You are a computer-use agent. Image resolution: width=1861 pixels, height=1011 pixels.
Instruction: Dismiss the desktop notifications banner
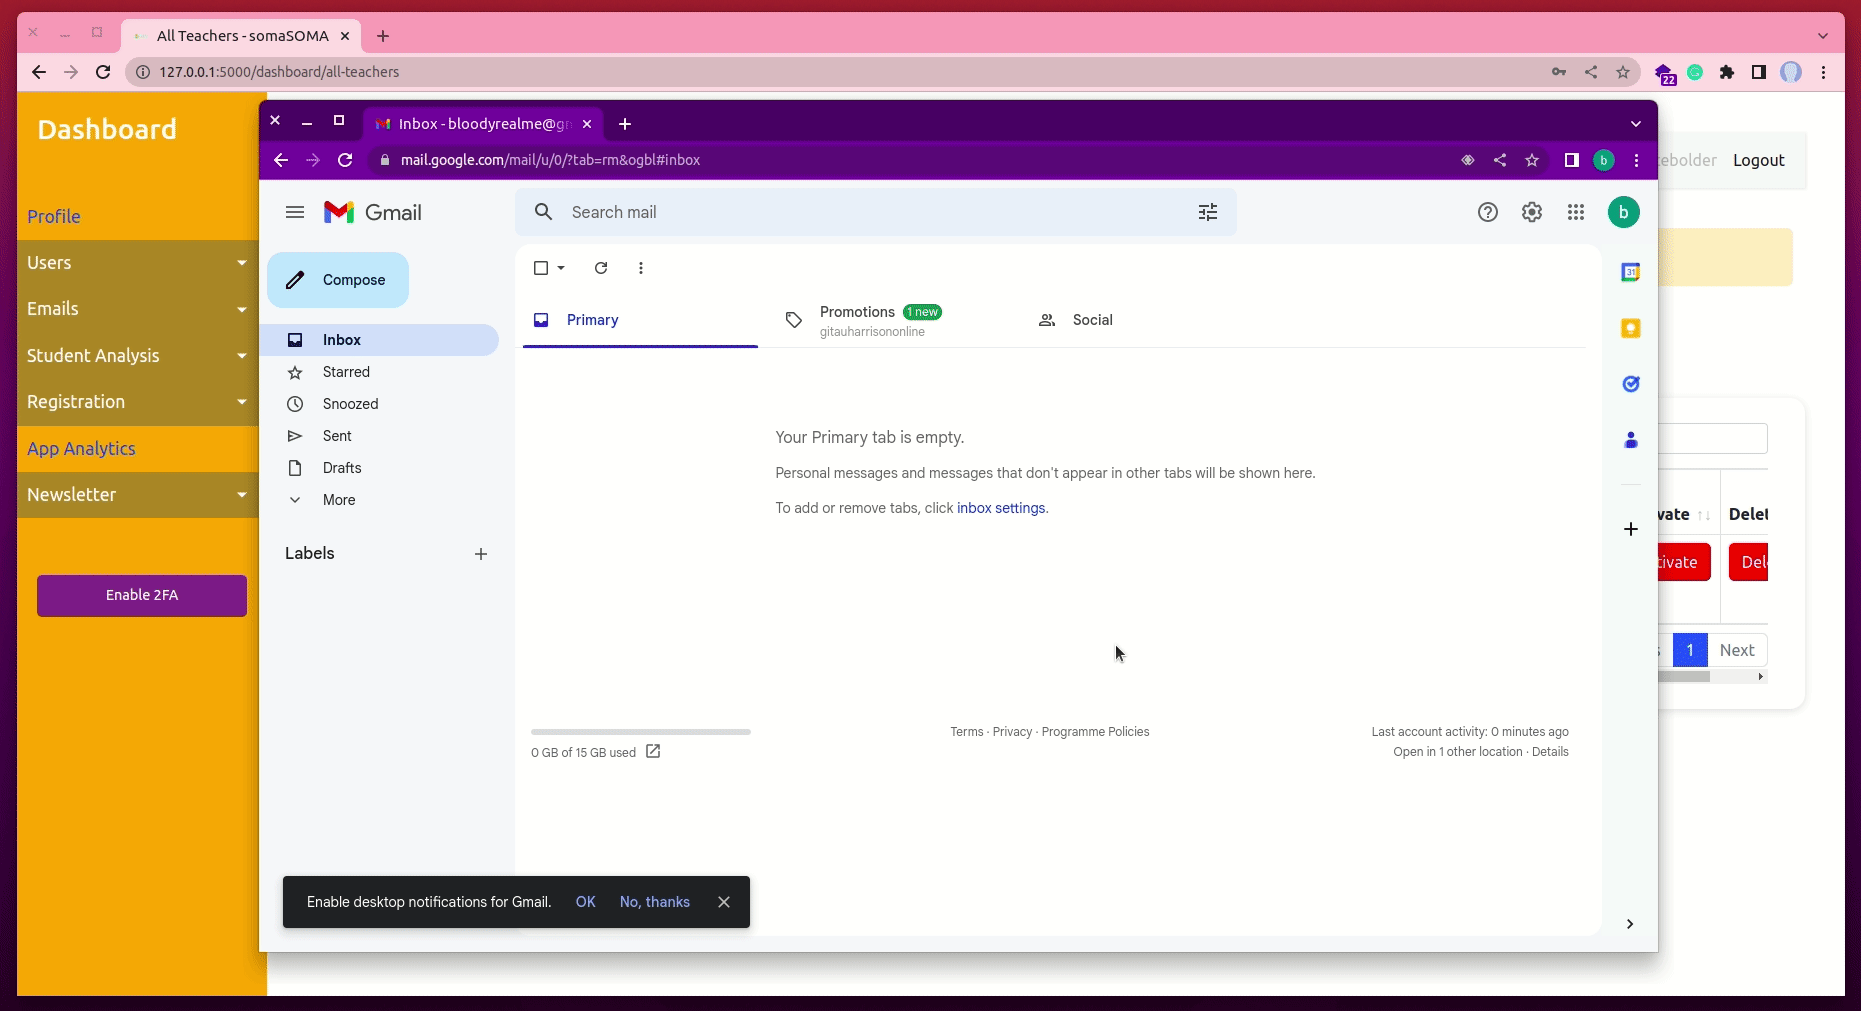pos(723,902)
